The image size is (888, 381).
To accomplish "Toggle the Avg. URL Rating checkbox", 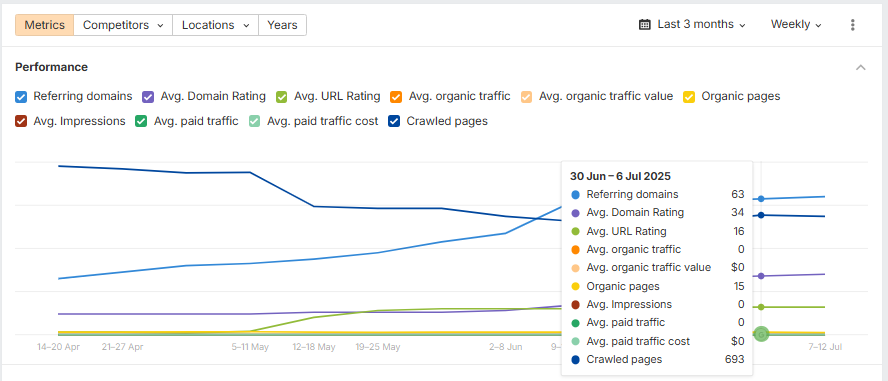I will [x=281, y=96].
